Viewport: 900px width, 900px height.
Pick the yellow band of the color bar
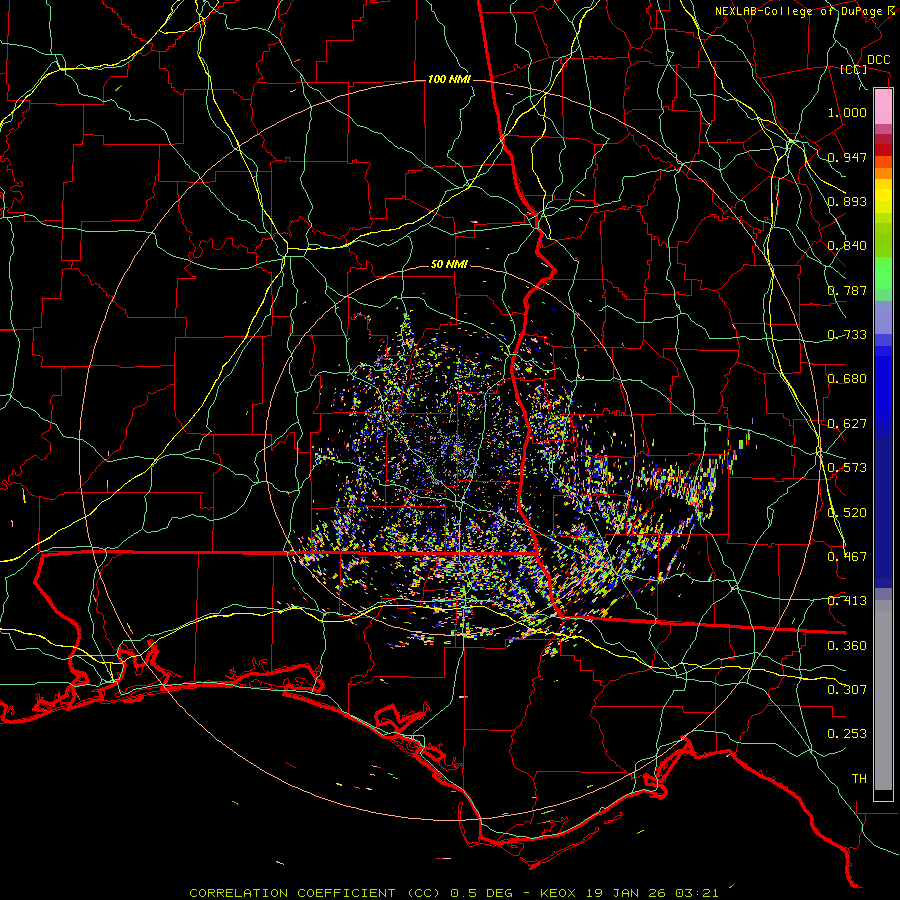pyautogui.click(x=883, y=197)
